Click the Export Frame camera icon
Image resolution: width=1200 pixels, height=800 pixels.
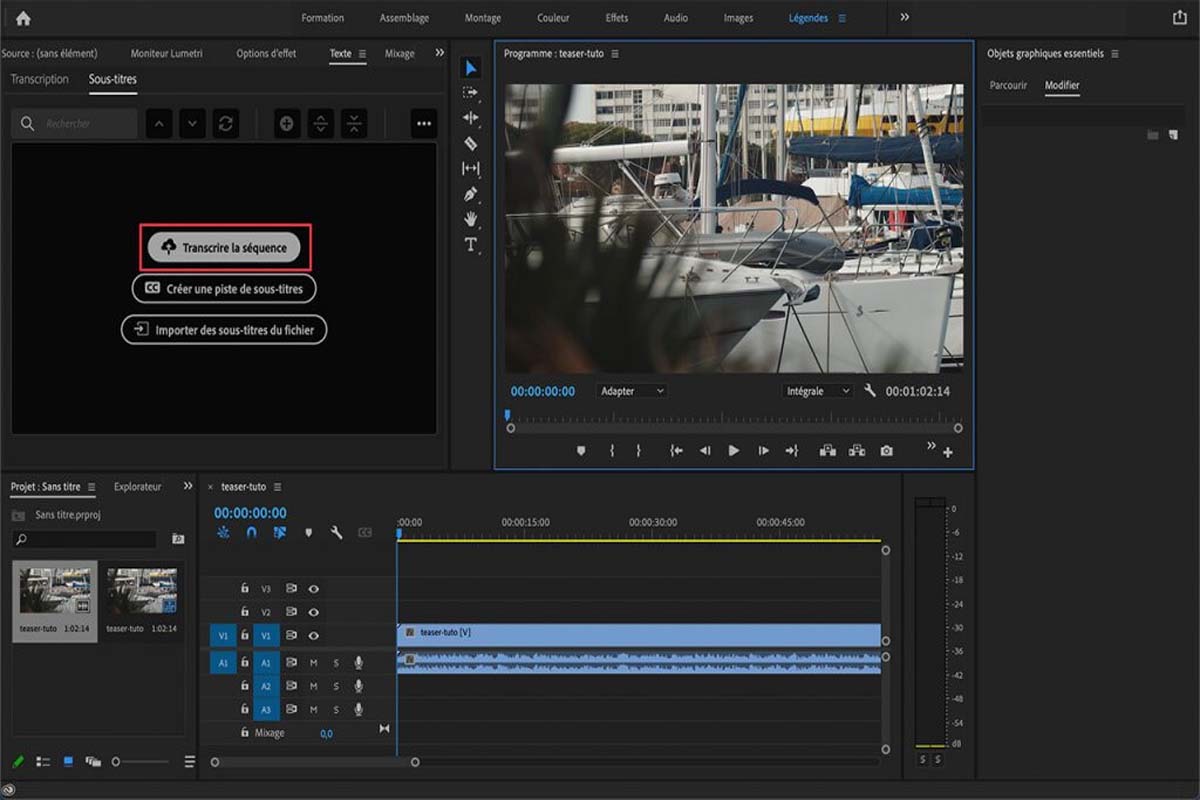pyautogui.click(x=886, y=451)
